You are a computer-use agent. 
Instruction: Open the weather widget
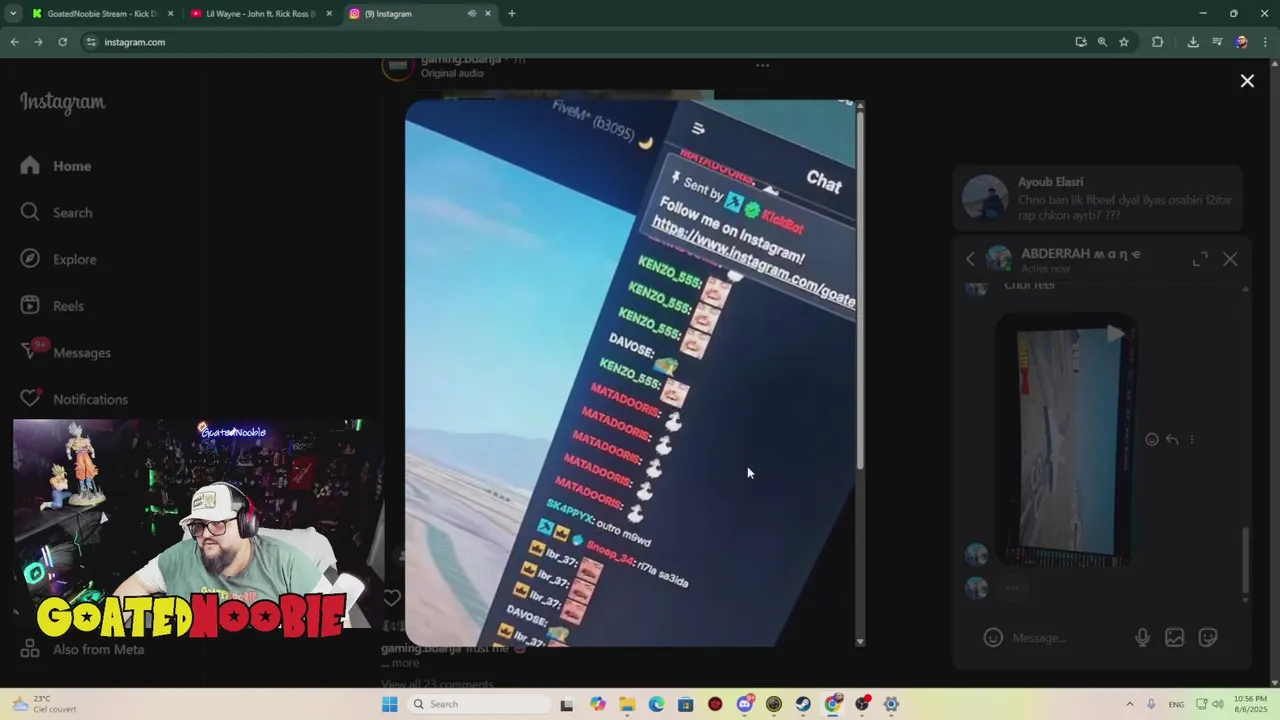coord(45,704)
